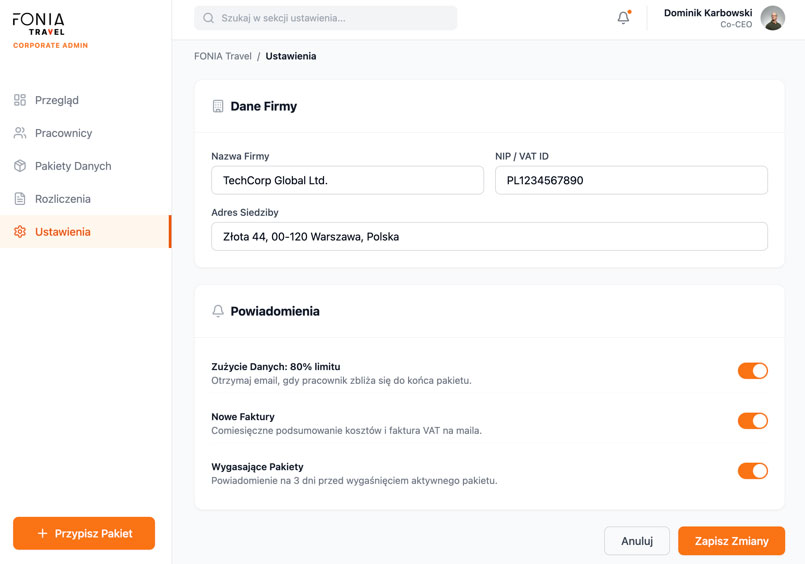
Task: Click the Pracownicy people icon
Action: point(20,133)
